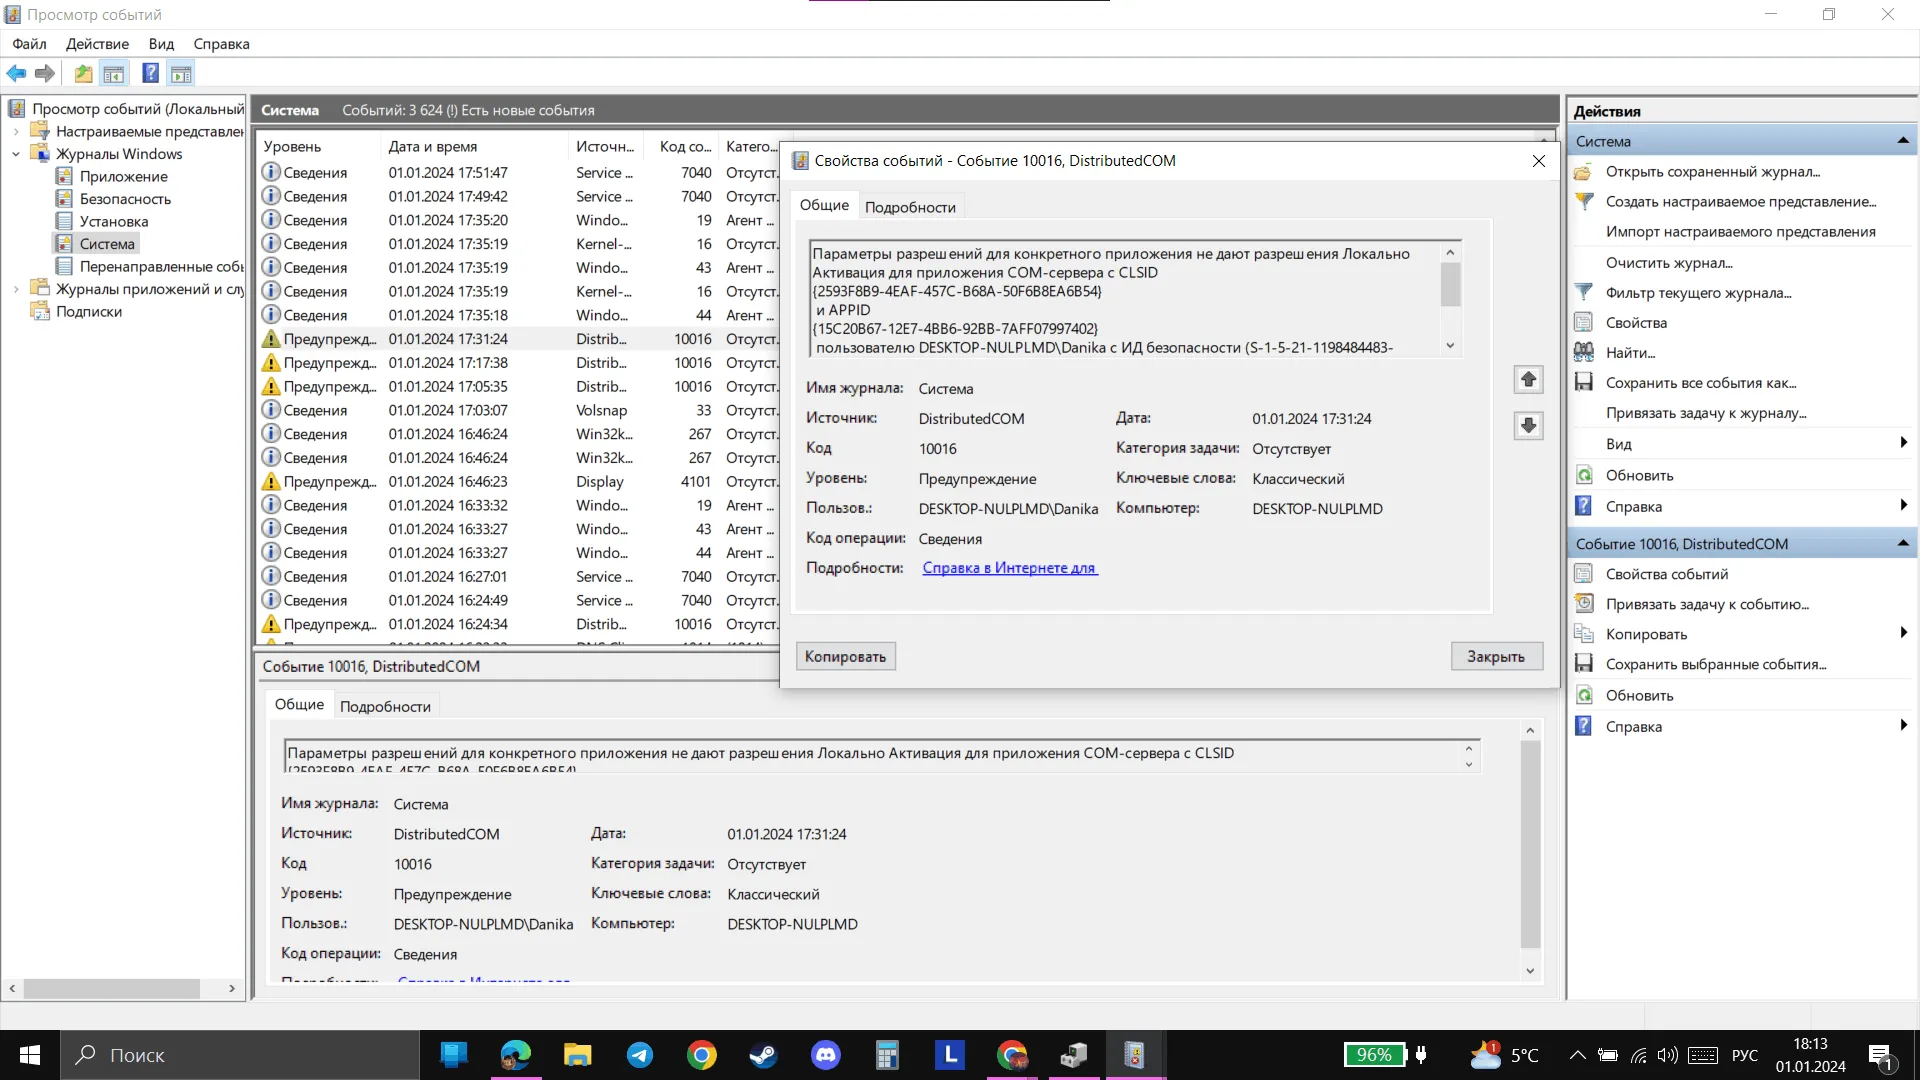1920x1080 pixels.
Task: Click the Up one level folder icon
Action: [x=83, y=73]
